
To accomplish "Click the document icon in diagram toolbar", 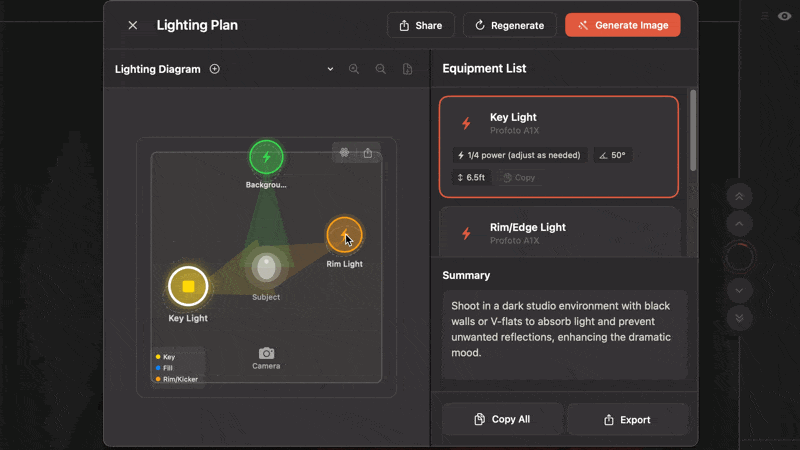I will pos(408,69).
